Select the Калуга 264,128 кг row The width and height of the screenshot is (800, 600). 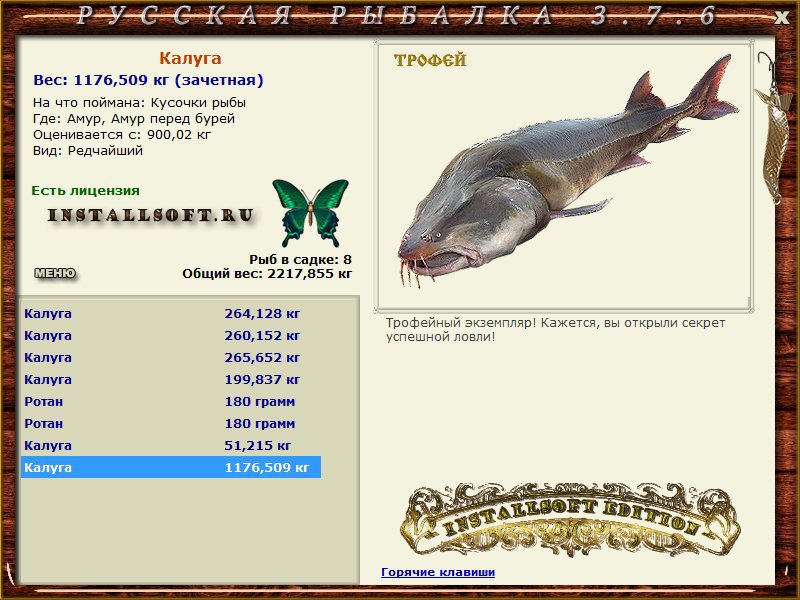pyautogui.click(x=171, y=313)
